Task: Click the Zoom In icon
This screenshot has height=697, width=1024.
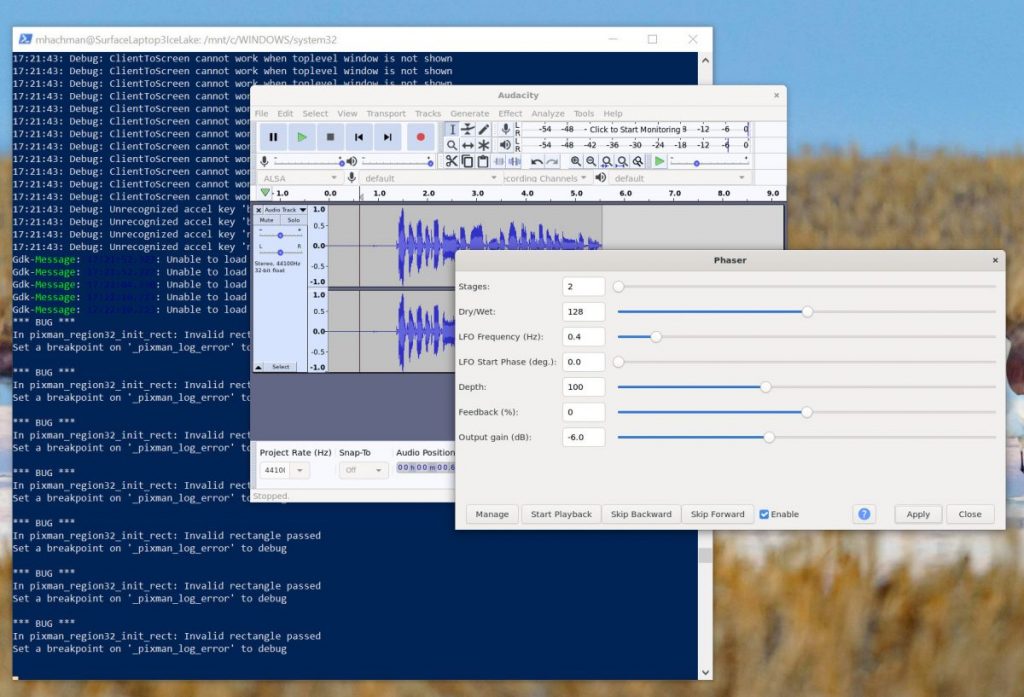Action: point(575,161)
